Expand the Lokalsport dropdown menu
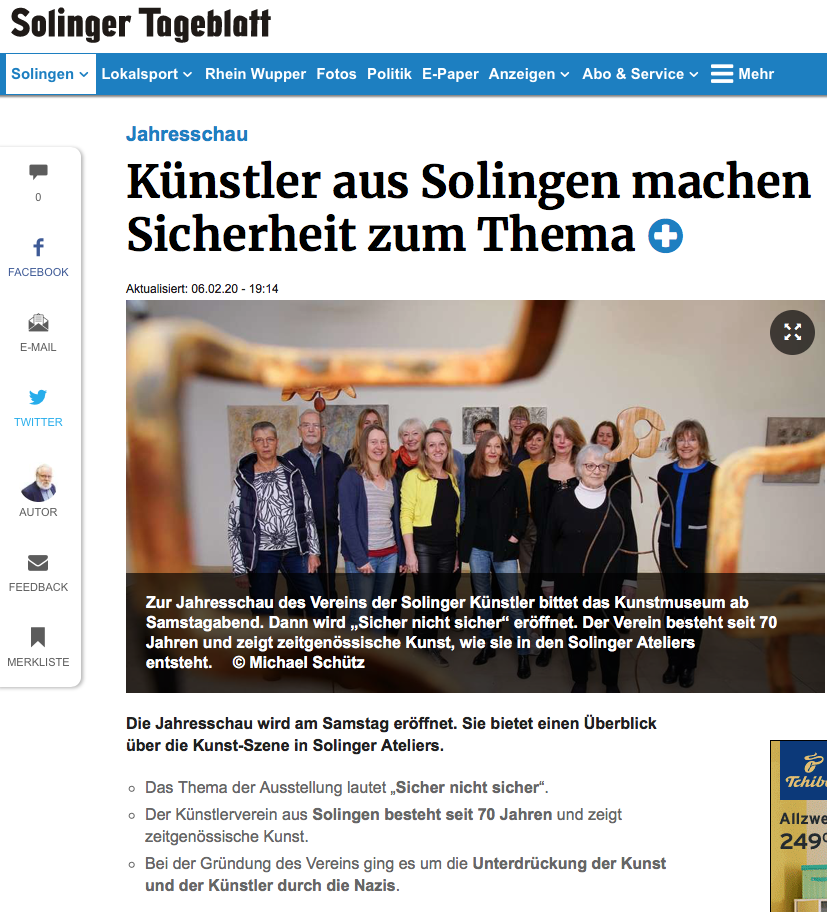 [147, 74]
